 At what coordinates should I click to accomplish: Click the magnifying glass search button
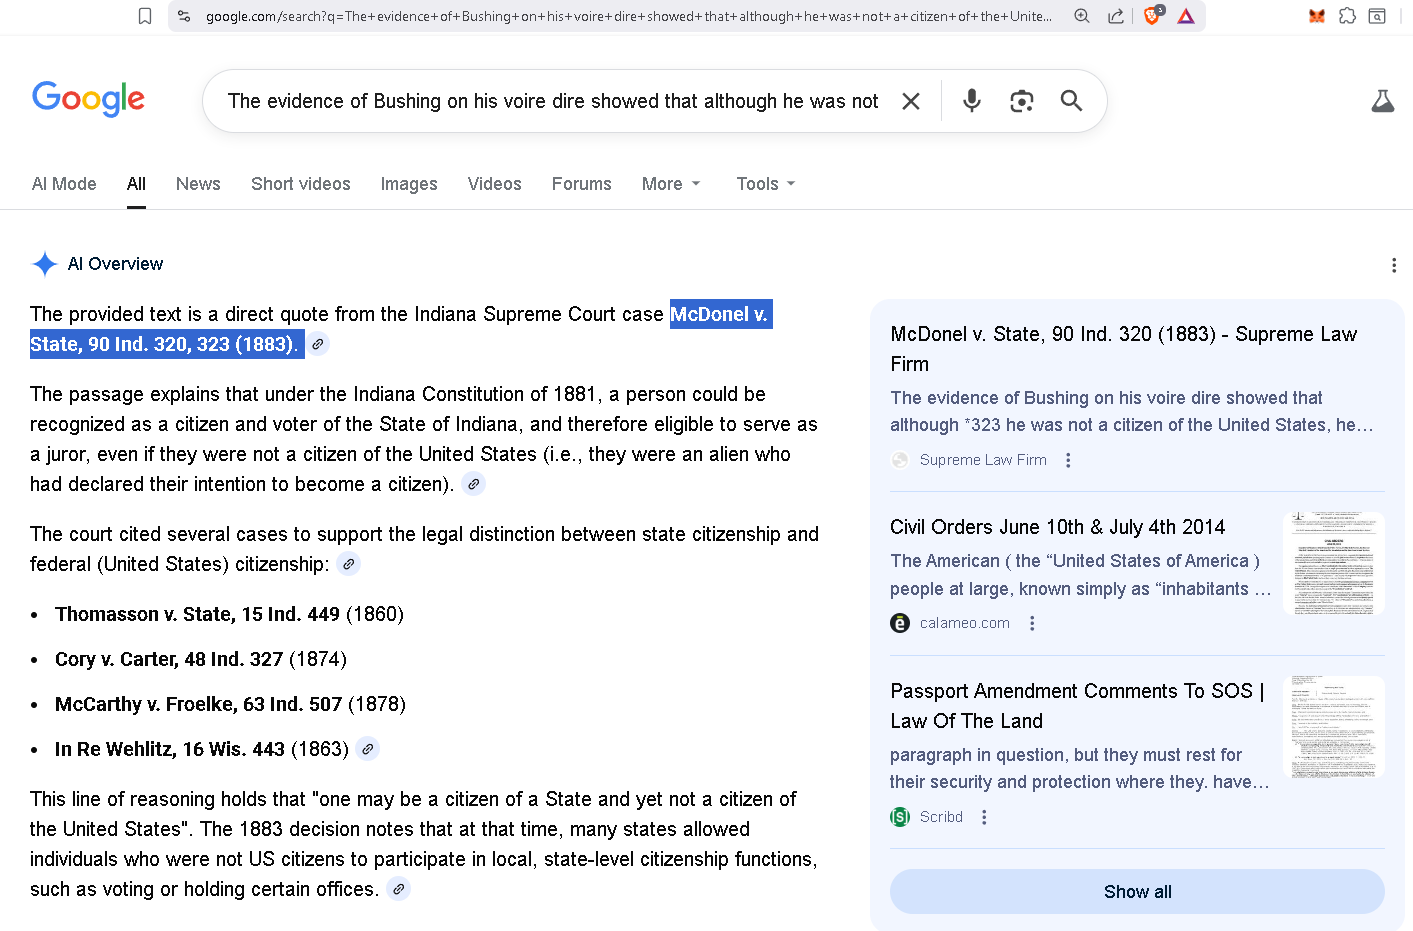point(1071,101)
